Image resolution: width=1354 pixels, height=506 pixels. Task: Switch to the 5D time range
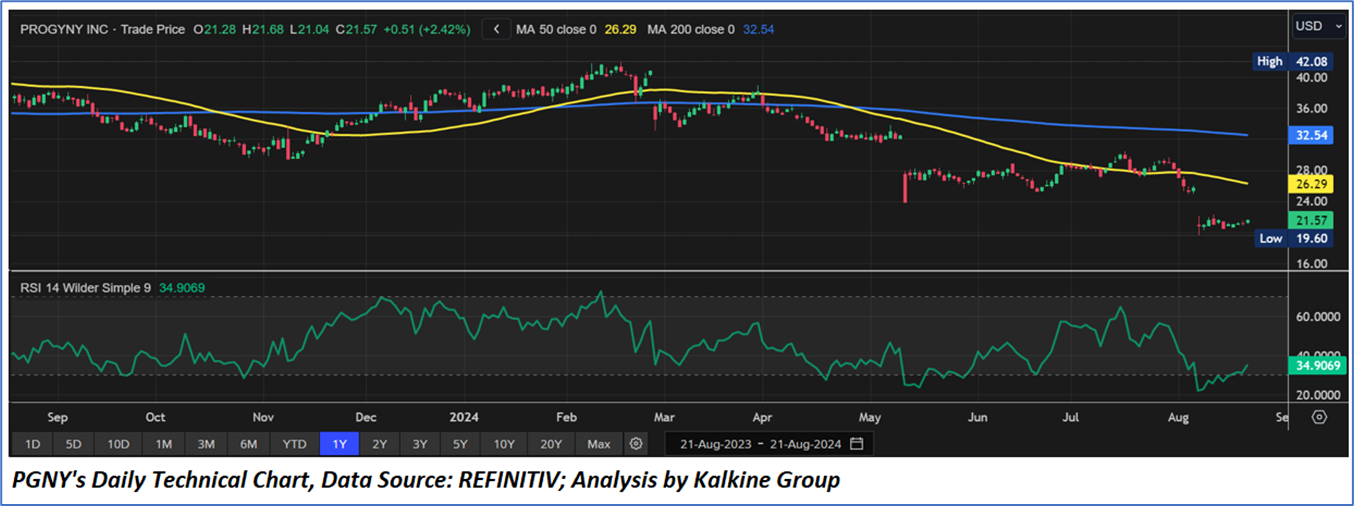pos(75,443)
